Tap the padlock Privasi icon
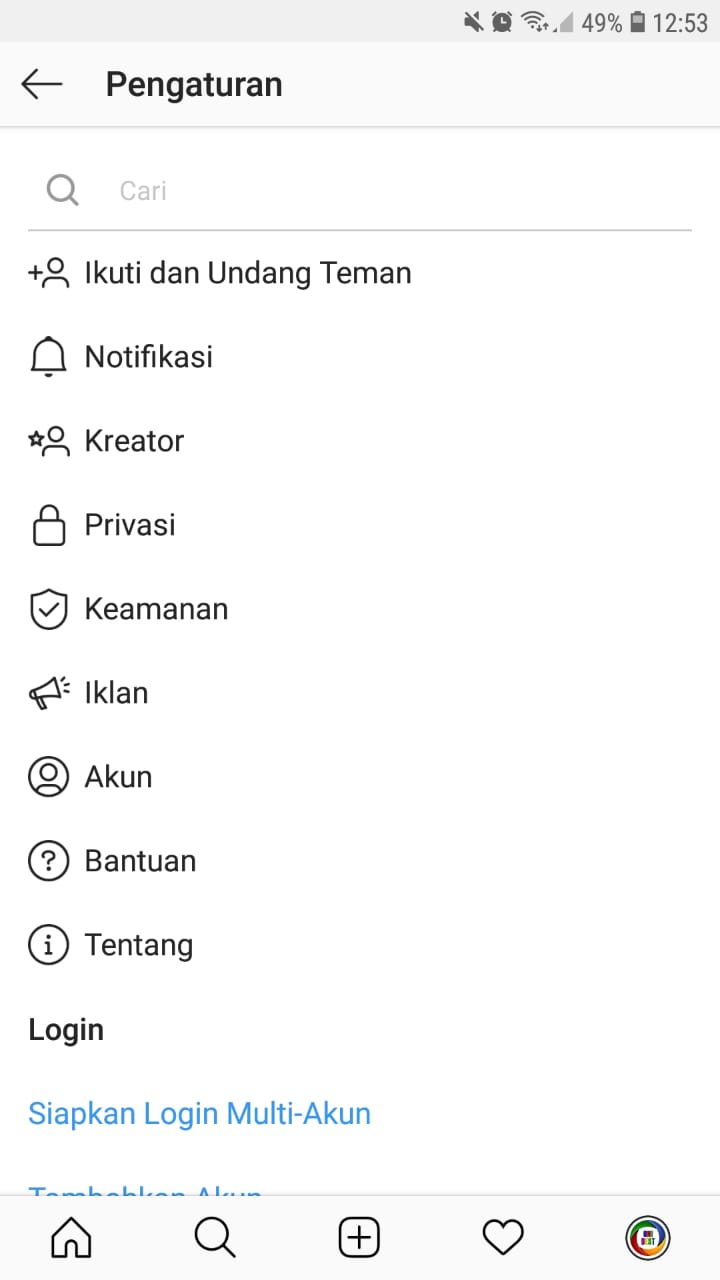 pos(49,525)
